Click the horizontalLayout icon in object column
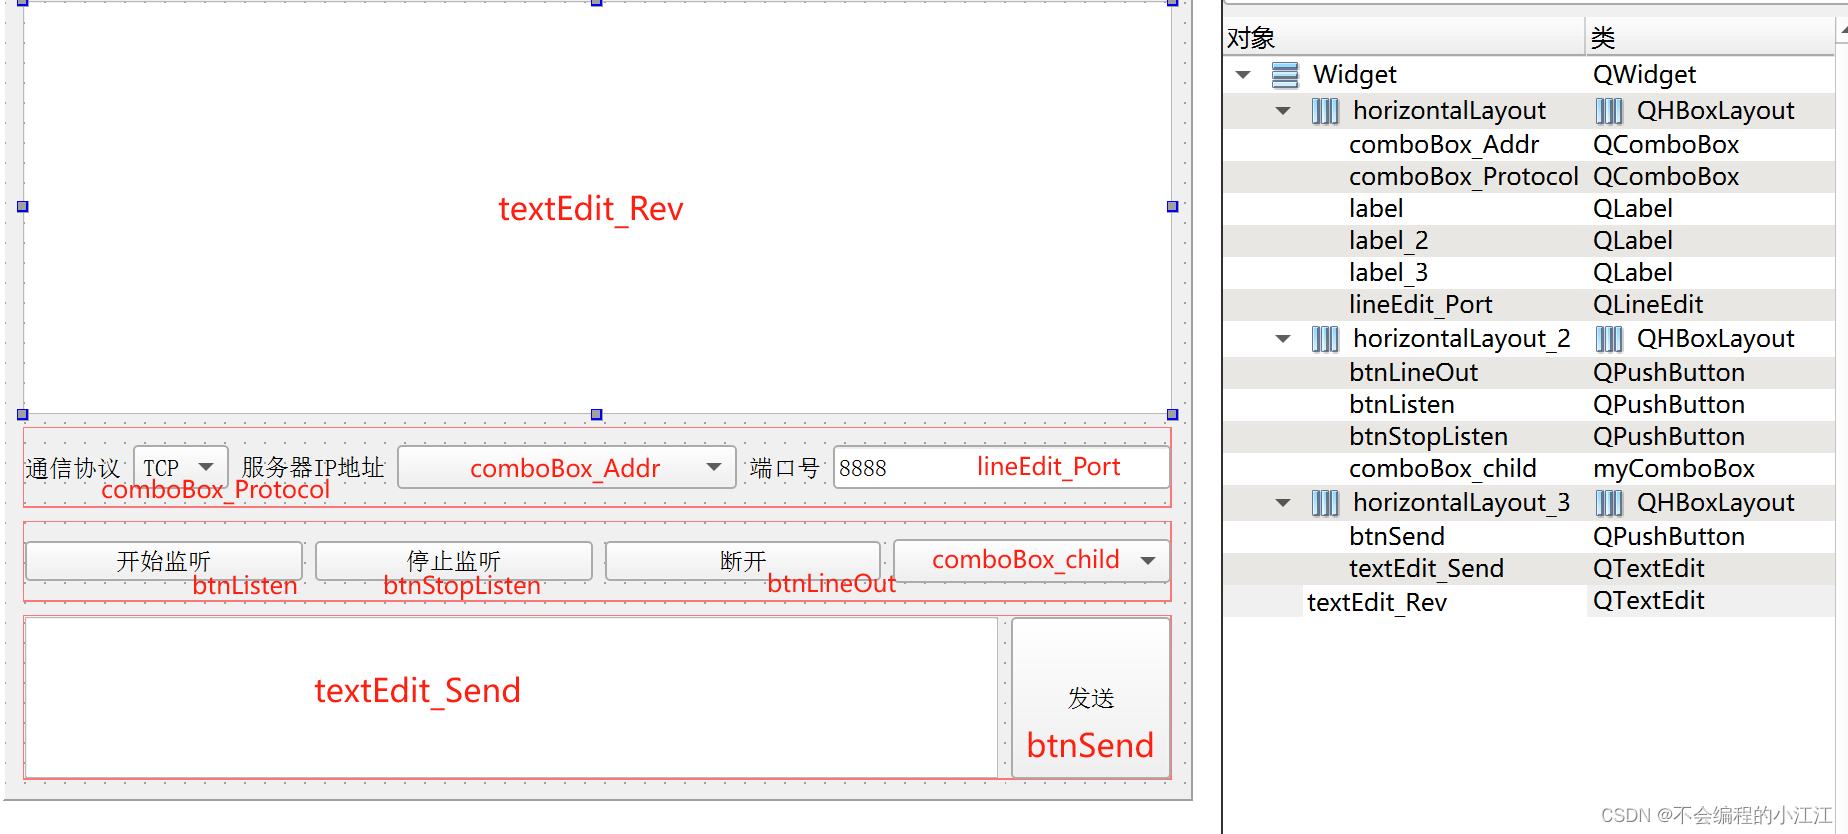Image resolution: width=1848 pixels, height=834 pixels. pos(1325,111)
